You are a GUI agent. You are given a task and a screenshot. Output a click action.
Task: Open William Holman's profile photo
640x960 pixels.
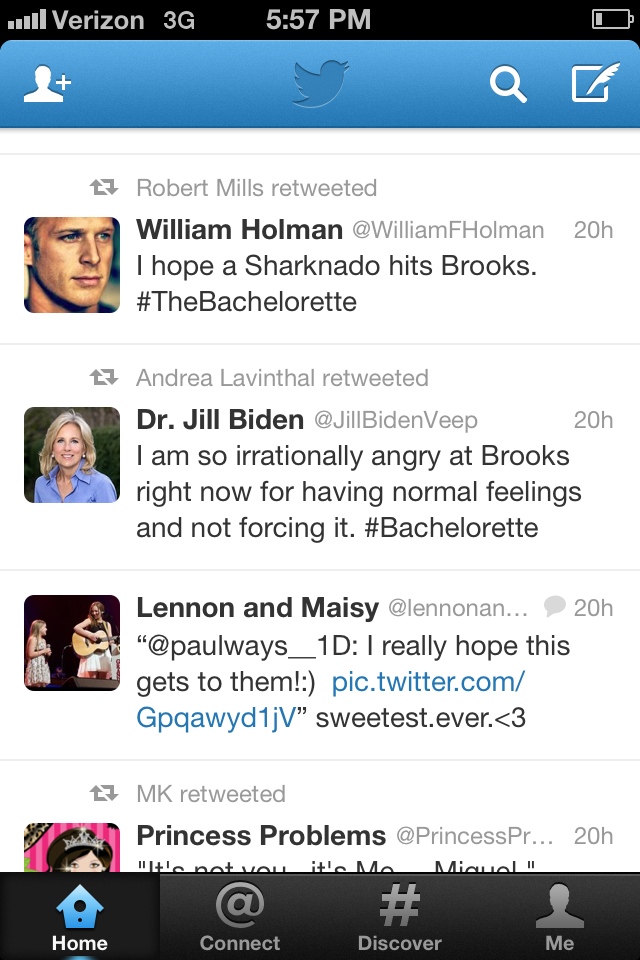(72, 265)
